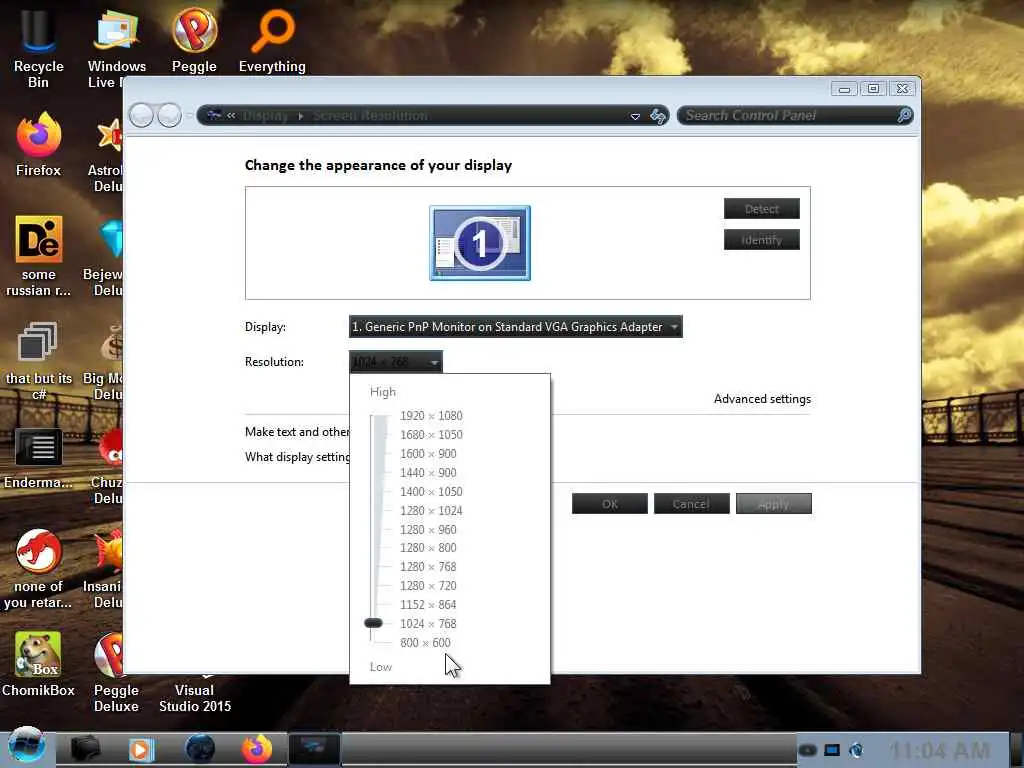The width and height of the screenshot is (1024, 768).
Task: Click the Show desktop button
Action: [x=1016, y=748]
